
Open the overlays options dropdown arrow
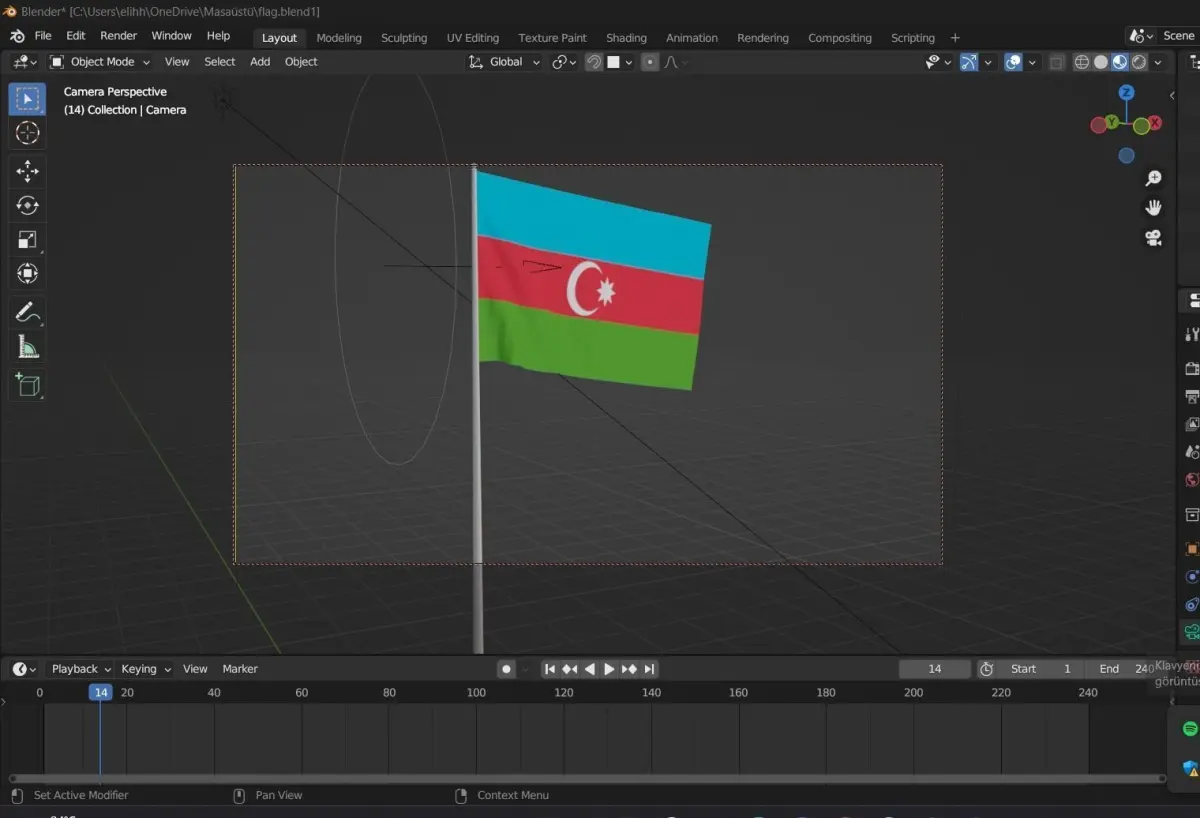(x=1032, y=62)
